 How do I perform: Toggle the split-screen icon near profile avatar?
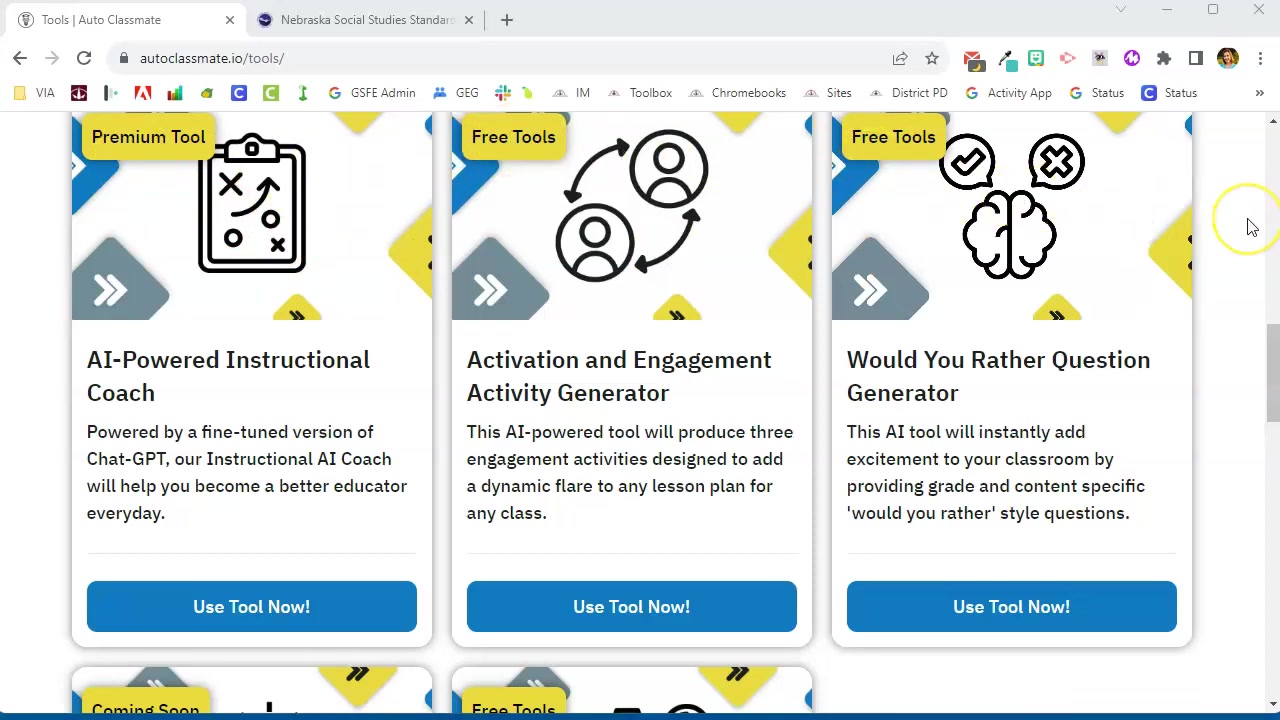[x=1195, y=58]
